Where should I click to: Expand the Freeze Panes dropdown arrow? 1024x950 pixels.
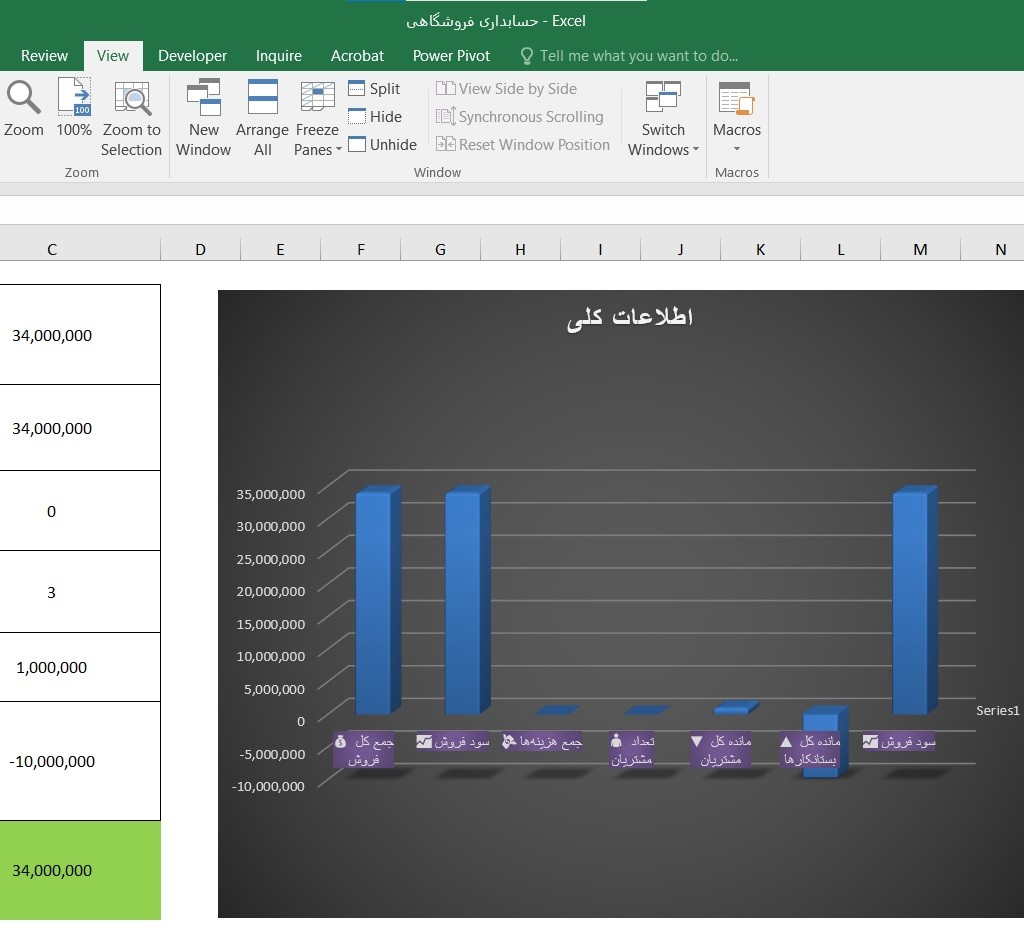click(x=339, y=150)
